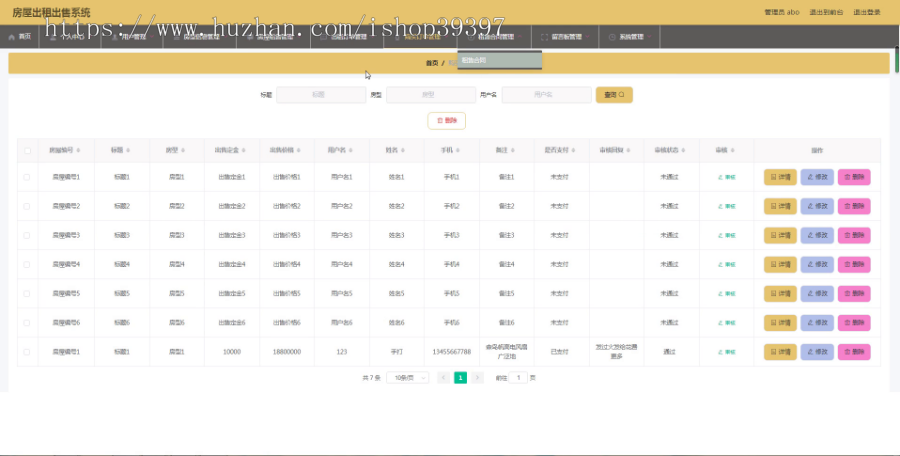900x456 pixels.
Task: Open the 10条/页 page size dropdown
Action: click(408, 378)
